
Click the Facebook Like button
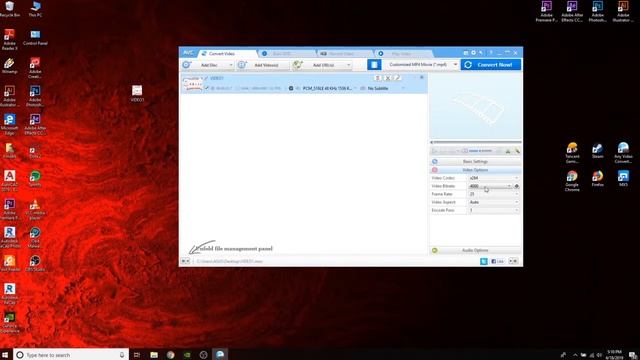497,261
